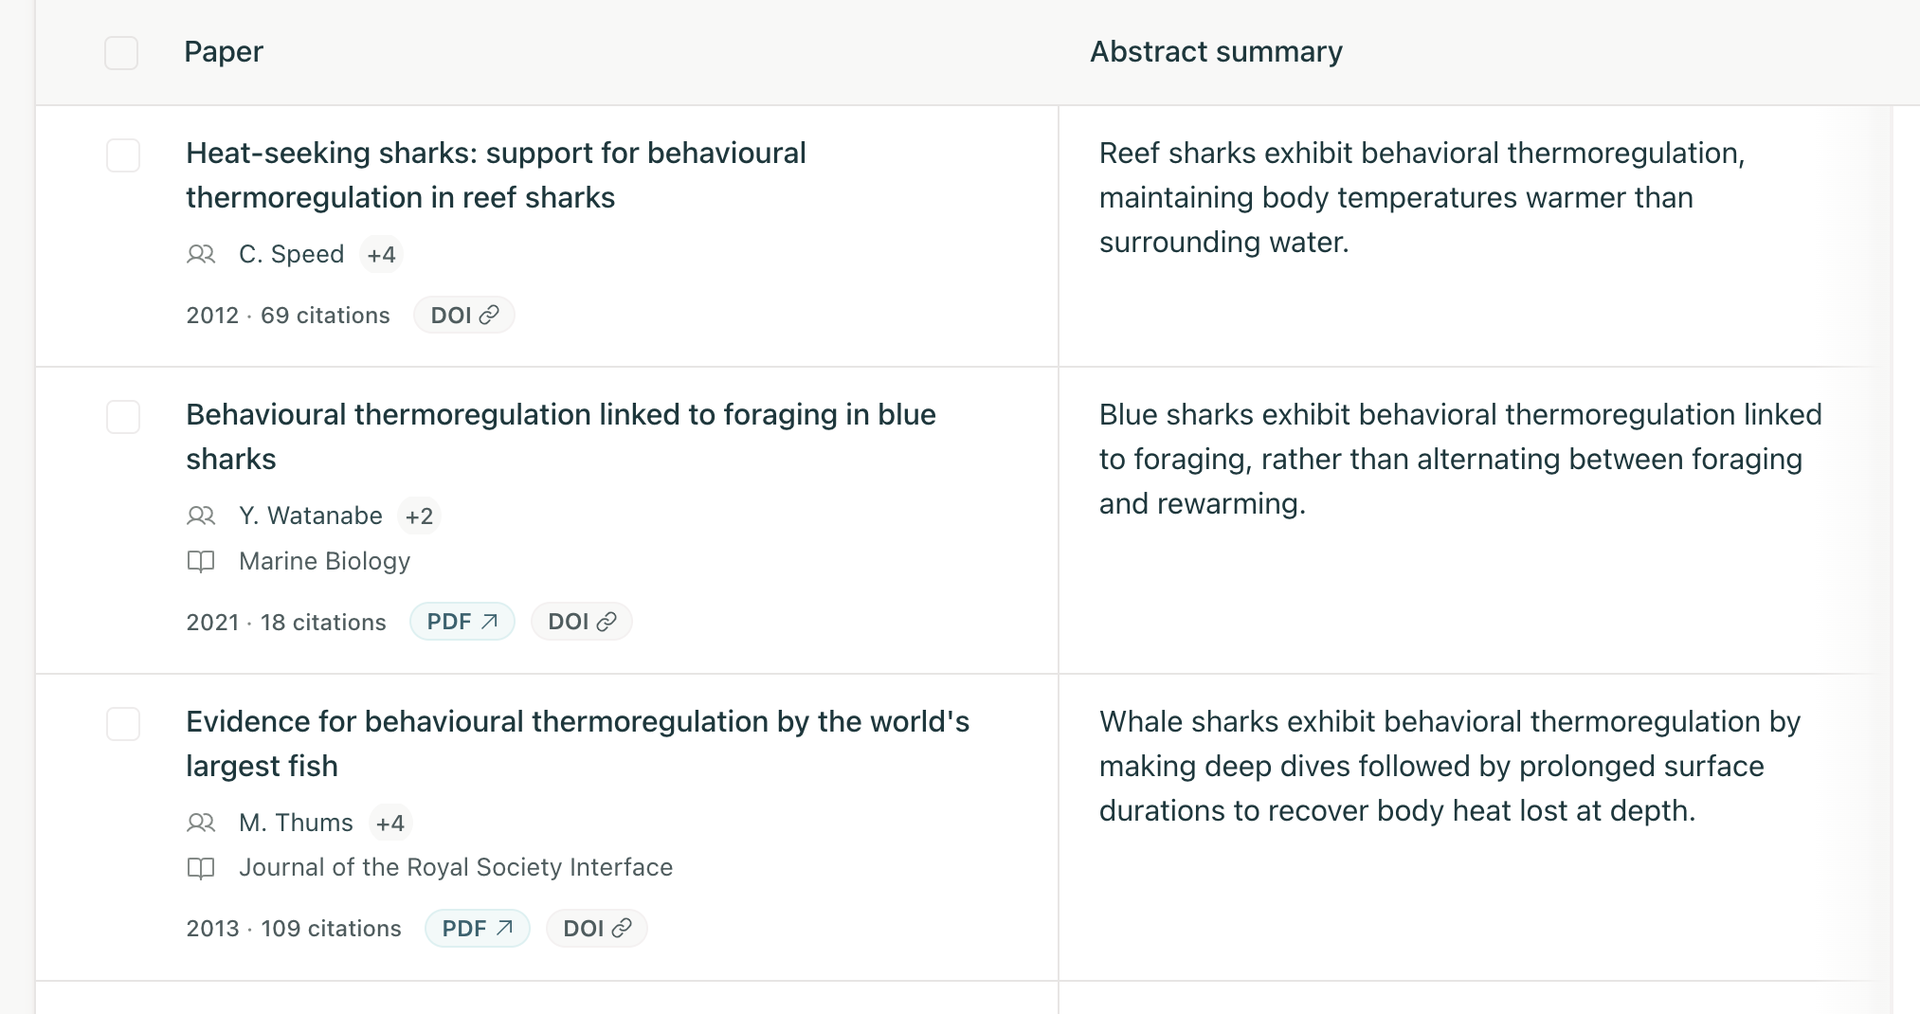This screenshot has height=1014, width=1920.
Task: Open the Heat-seeking sharks paper title
Action: (x=496, y=175)
